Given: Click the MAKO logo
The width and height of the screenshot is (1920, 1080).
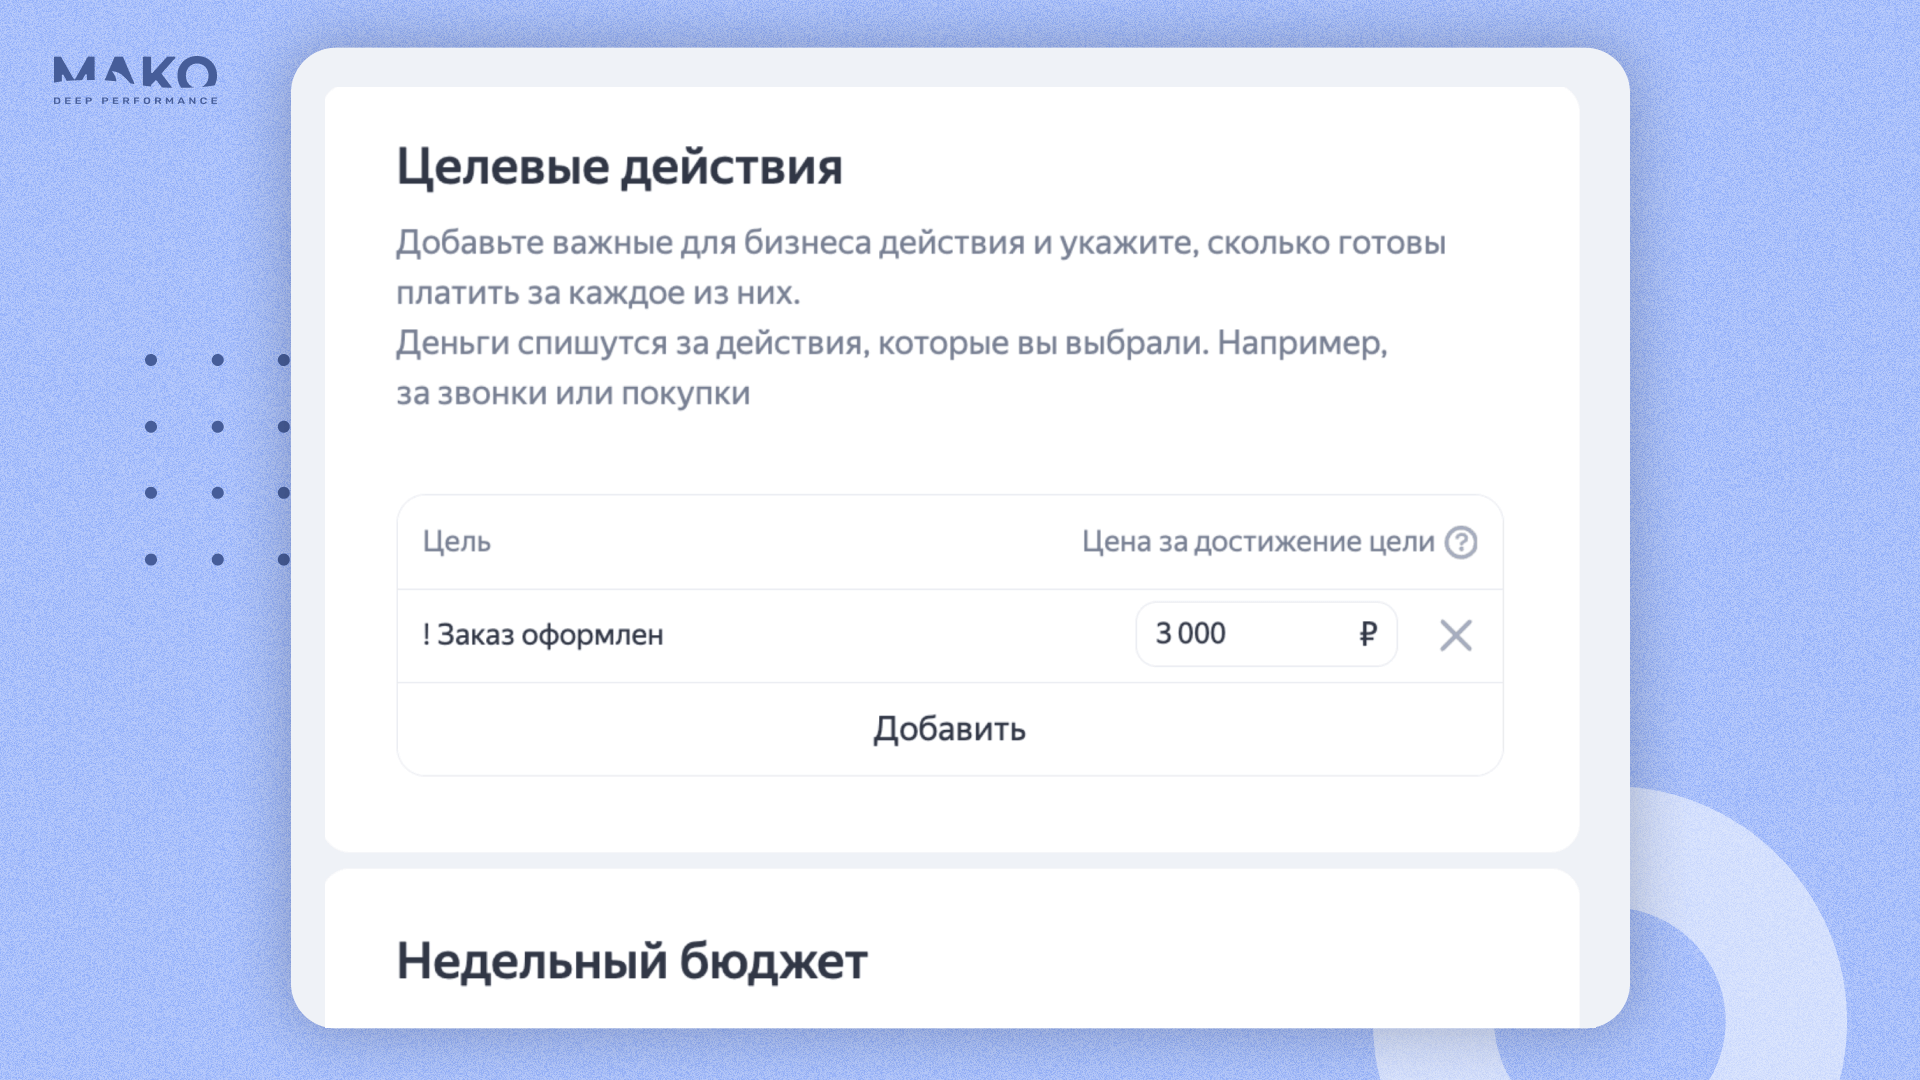Looking at the screenshot, I should click(x=135, y=72).
